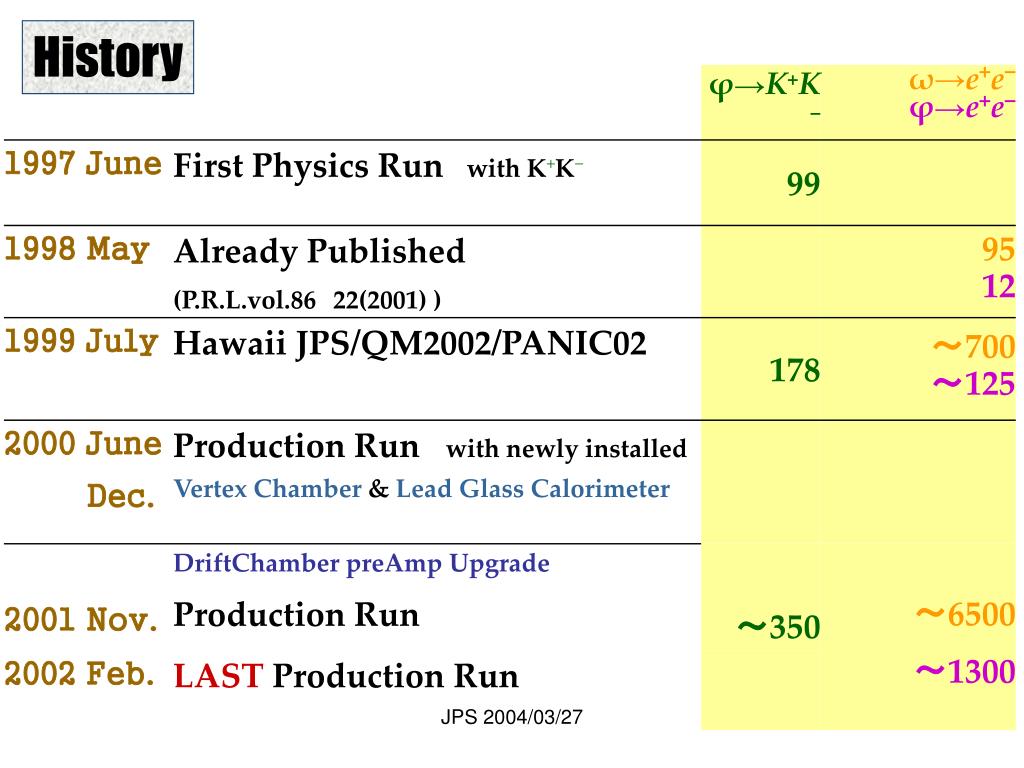Click the First Physics Run heading
This screenshot has height=768, width=1024.
coord(308,165)
